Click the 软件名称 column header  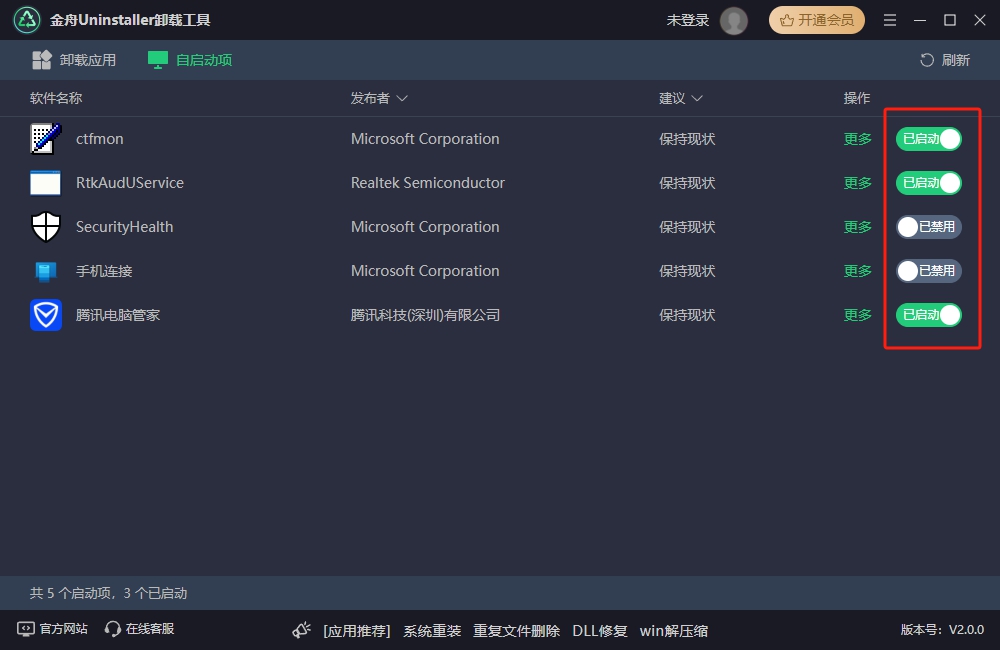56,98
